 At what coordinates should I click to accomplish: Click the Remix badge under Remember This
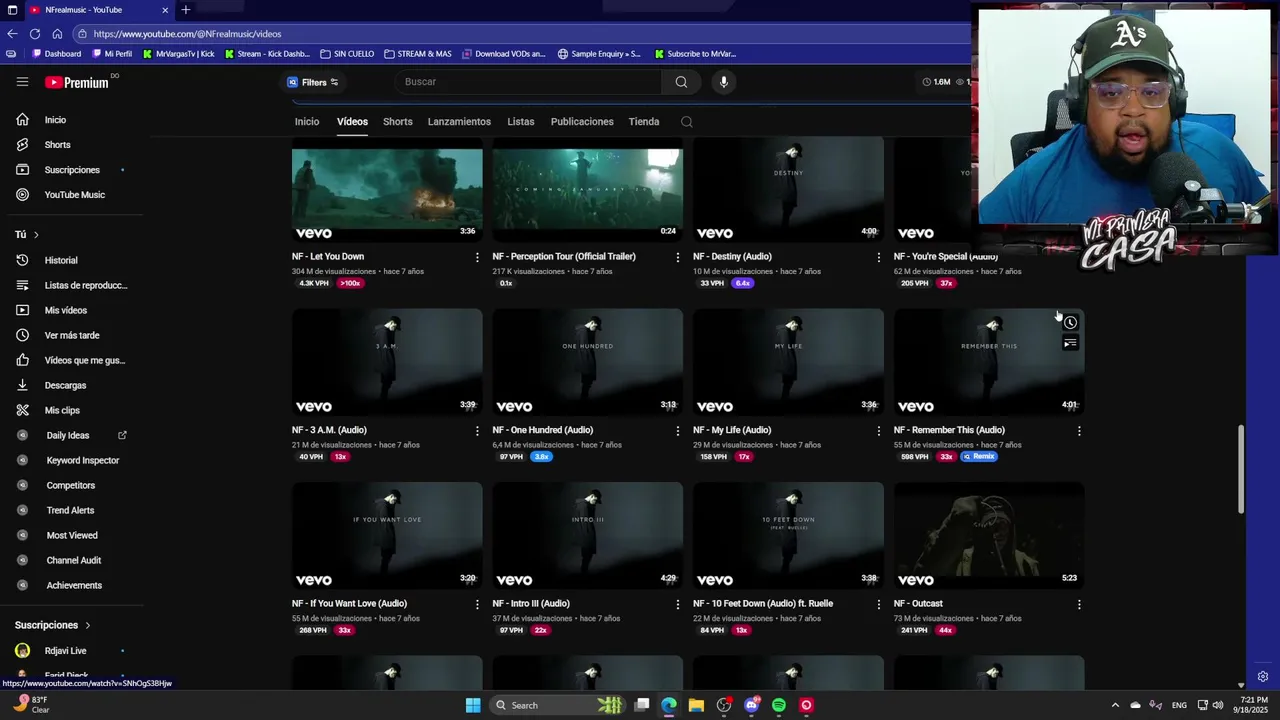point(979,456)
